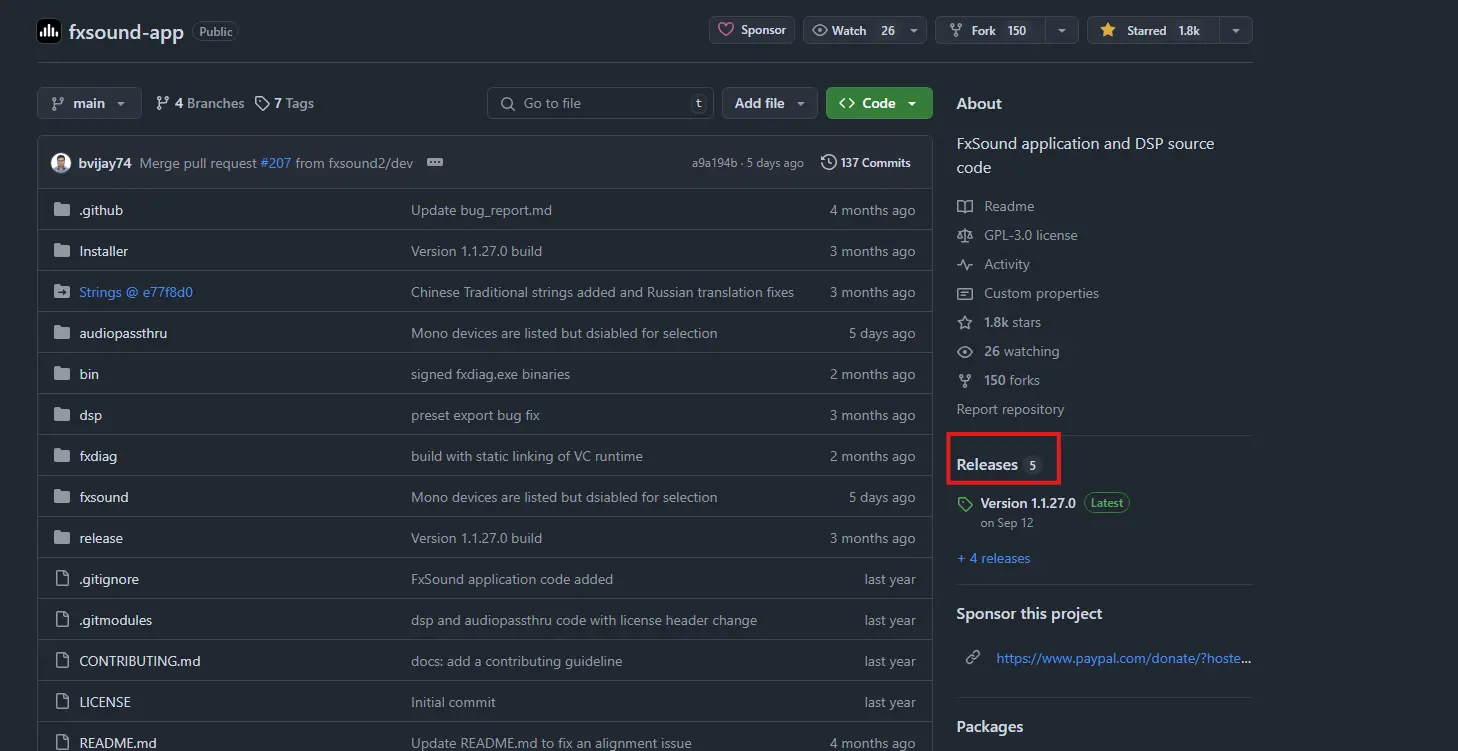Open 'Update bug_report.md' commit message
Image resolution: width=1458 pixels, height=751 pixels.
tap(481, 210)
